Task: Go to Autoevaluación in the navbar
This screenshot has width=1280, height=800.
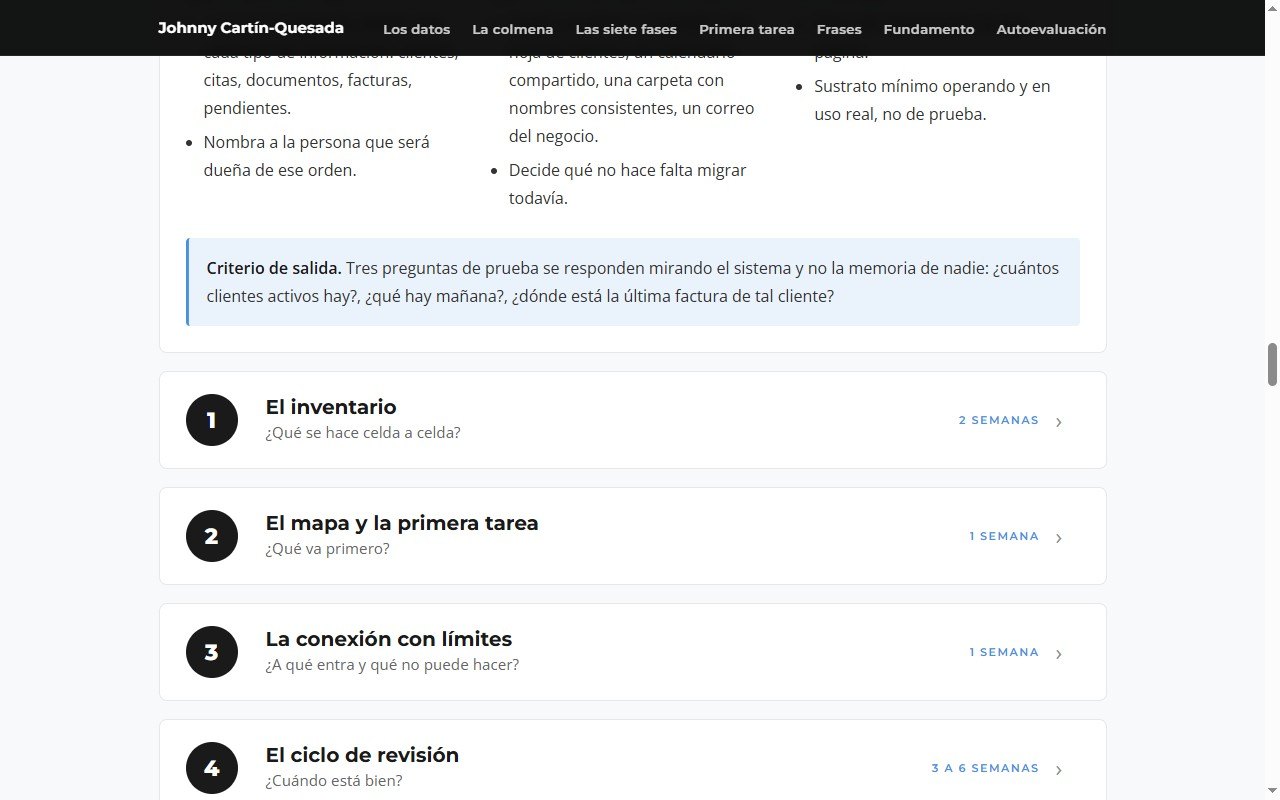Action: pyautogui.click(x=1051, y=29)
